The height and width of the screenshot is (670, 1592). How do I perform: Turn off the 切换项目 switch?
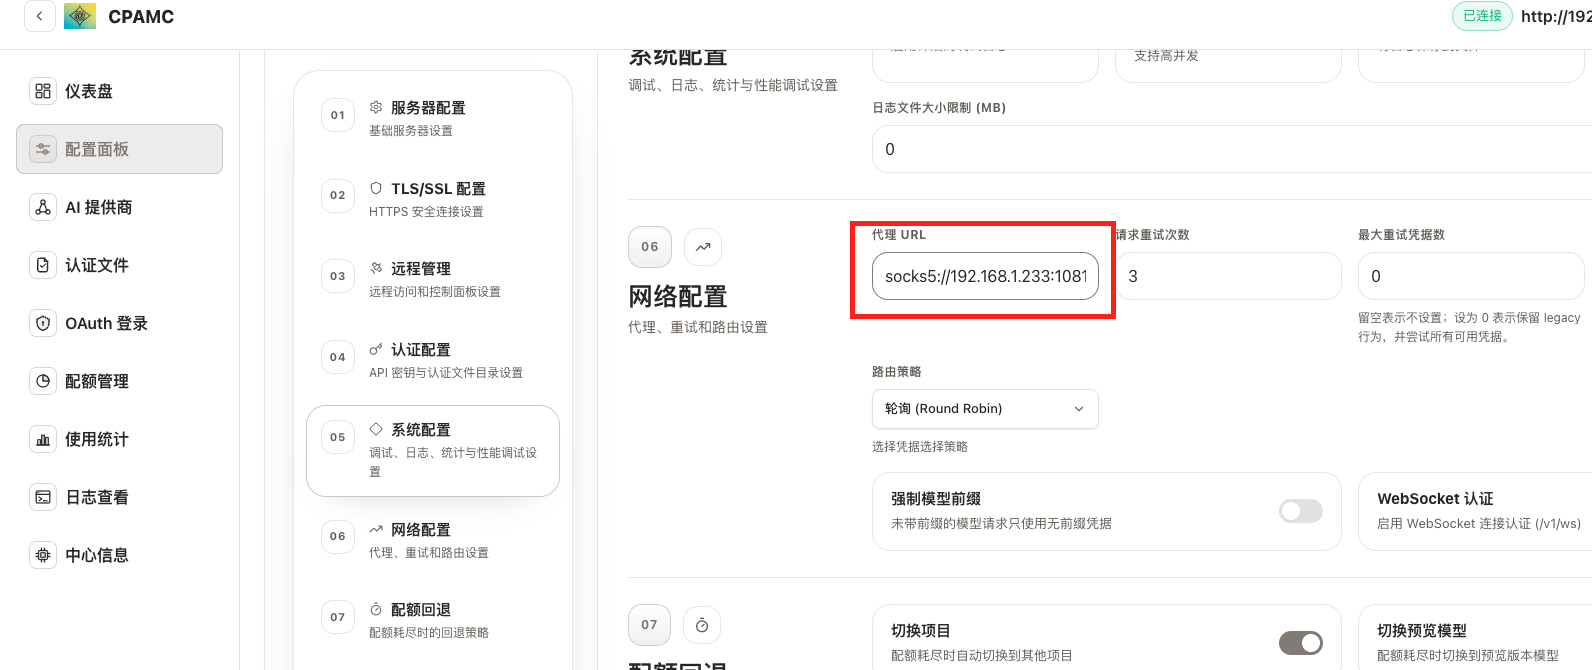[x=1301, y=643]
